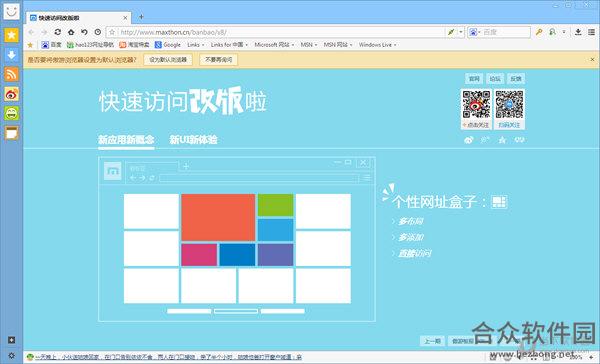Open the Notes sidebar panel
Viewport: 600px width, 364px height.
11,133
